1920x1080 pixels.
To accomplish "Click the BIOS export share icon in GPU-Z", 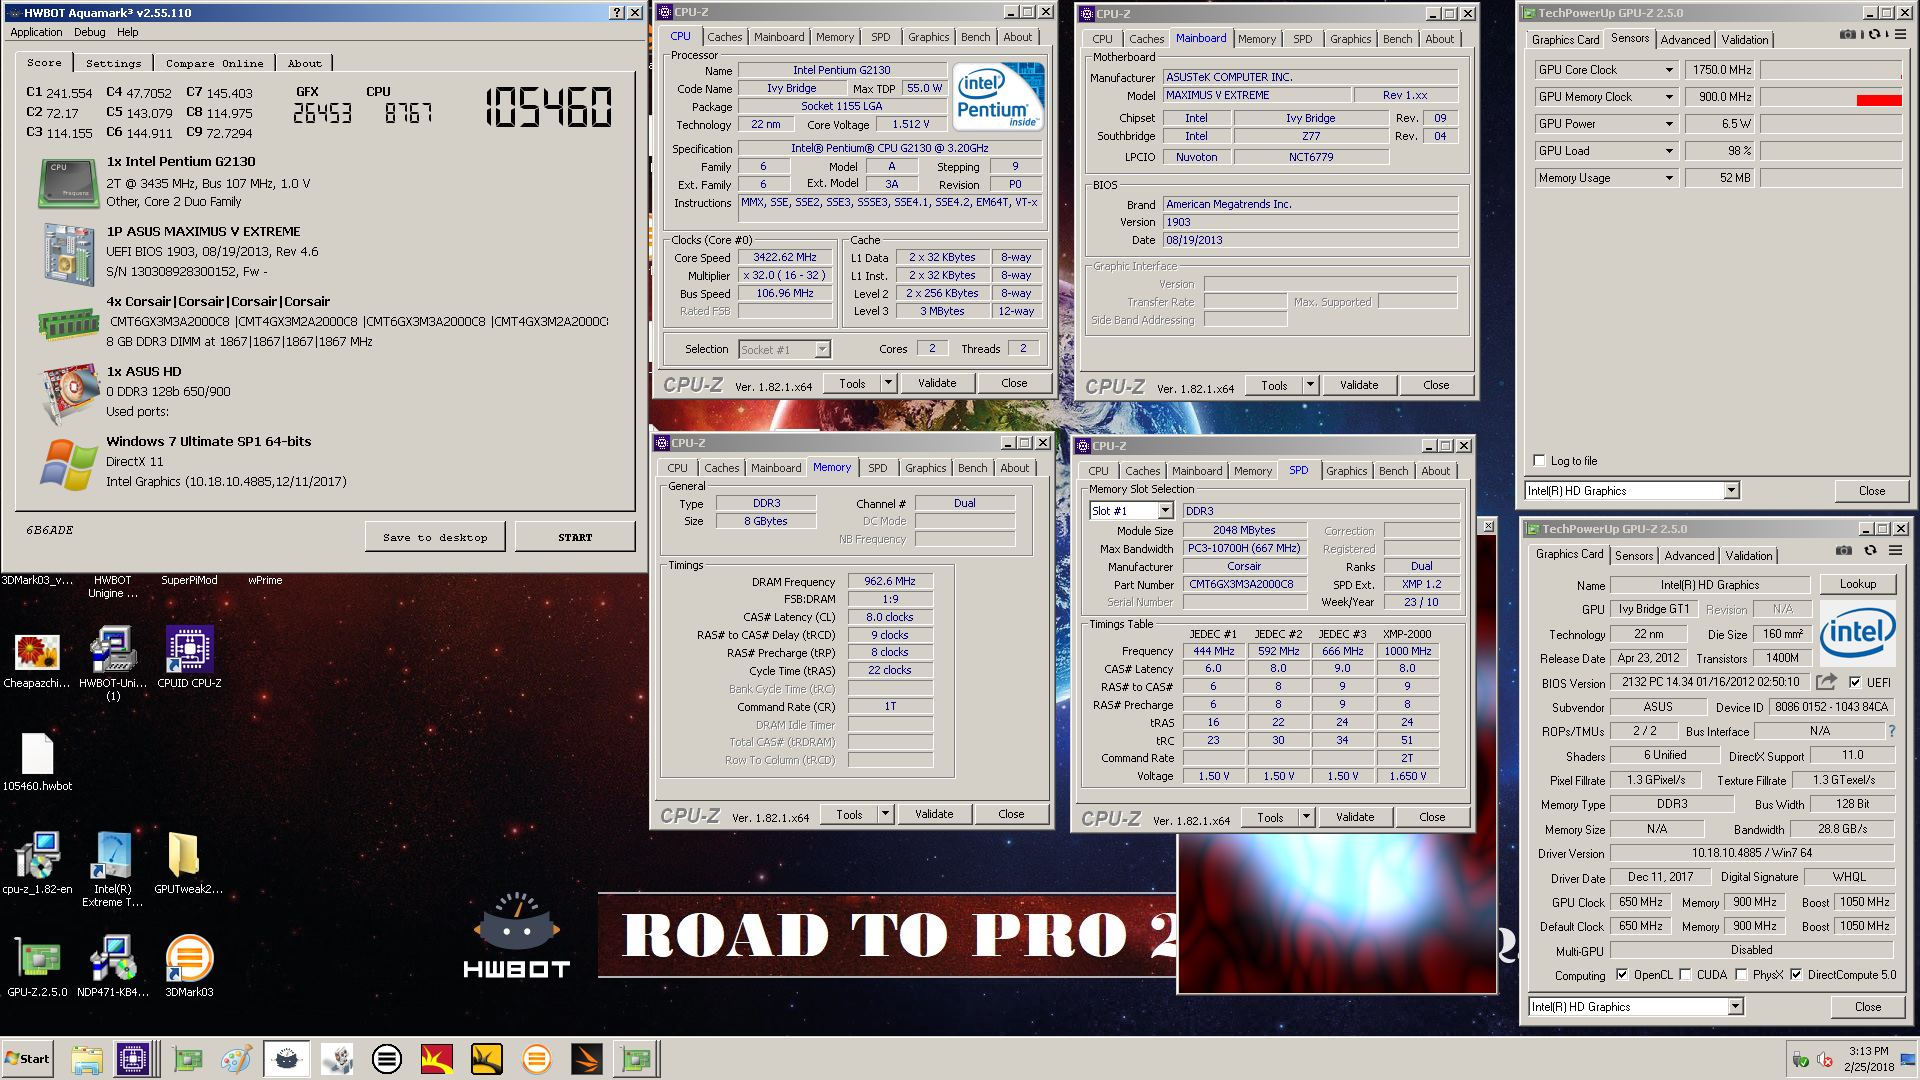I will [x=1826, y=682].
